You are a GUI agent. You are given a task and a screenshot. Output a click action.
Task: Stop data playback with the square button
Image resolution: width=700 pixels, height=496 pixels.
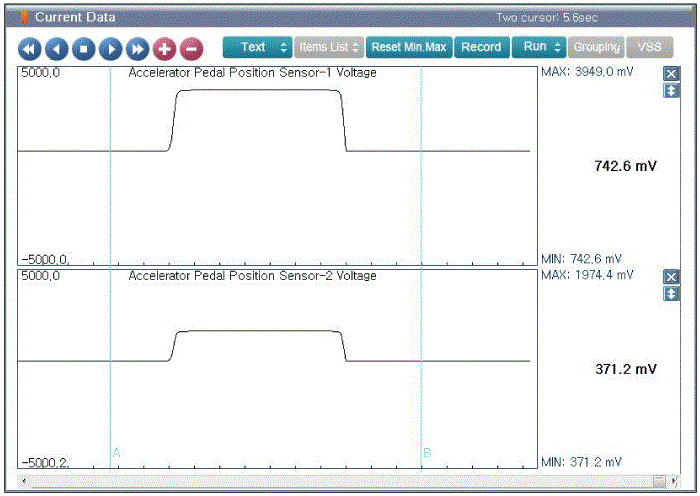pyautogui.click(x=83, y=49)
